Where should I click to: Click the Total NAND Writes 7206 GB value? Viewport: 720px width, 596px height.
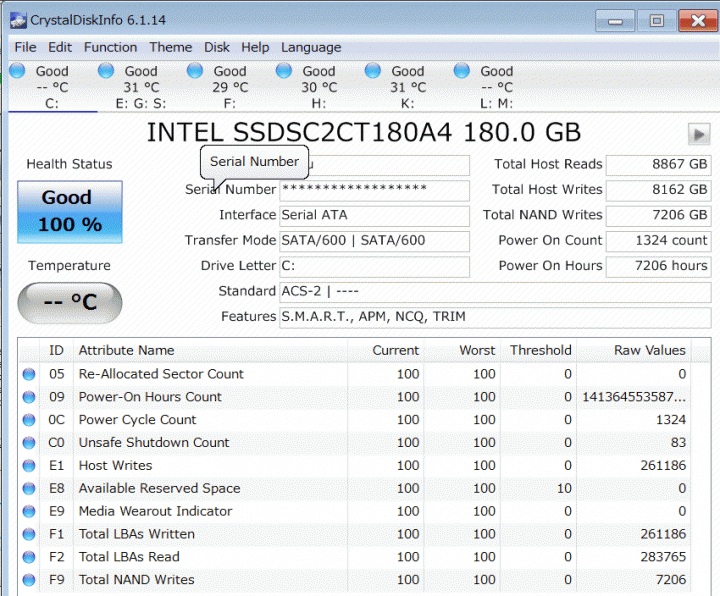(658, 215)
